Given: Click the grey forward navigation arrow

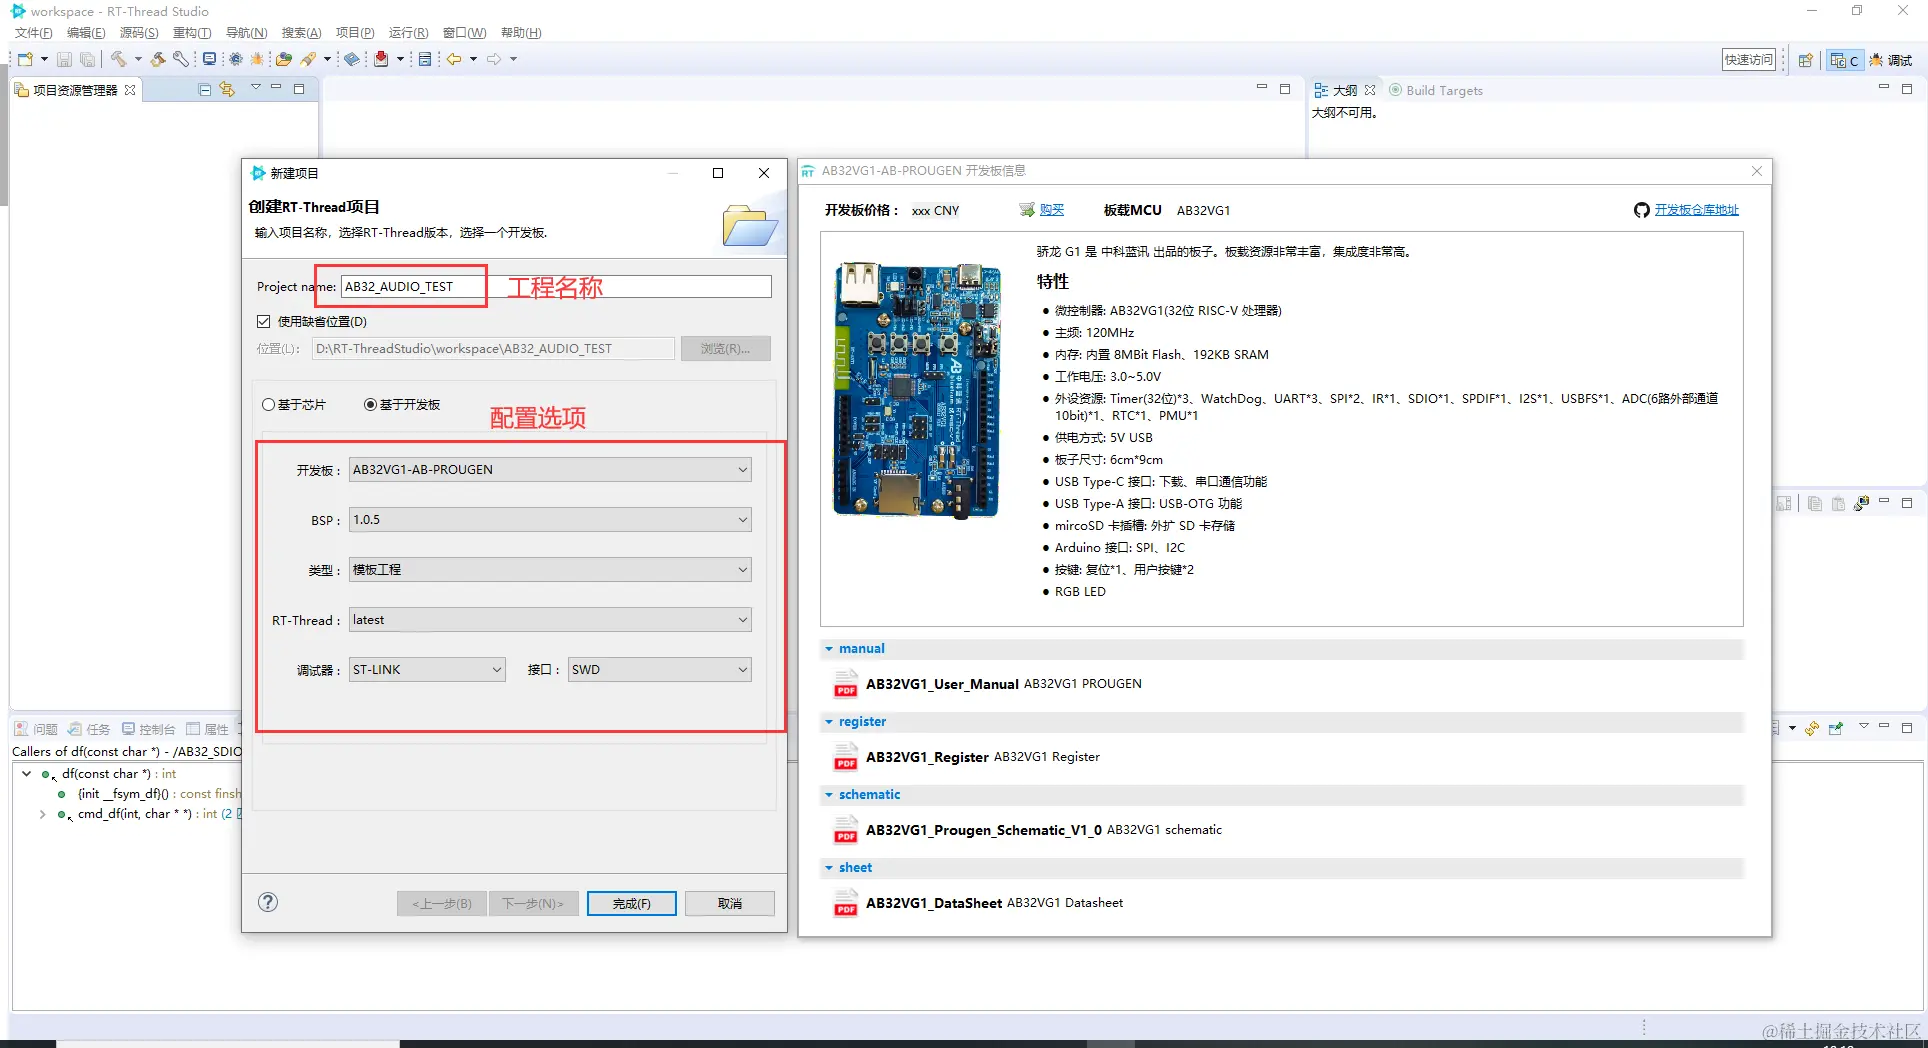Looking at the screenshot, I should pyautogui.click(x=494, y=59).
